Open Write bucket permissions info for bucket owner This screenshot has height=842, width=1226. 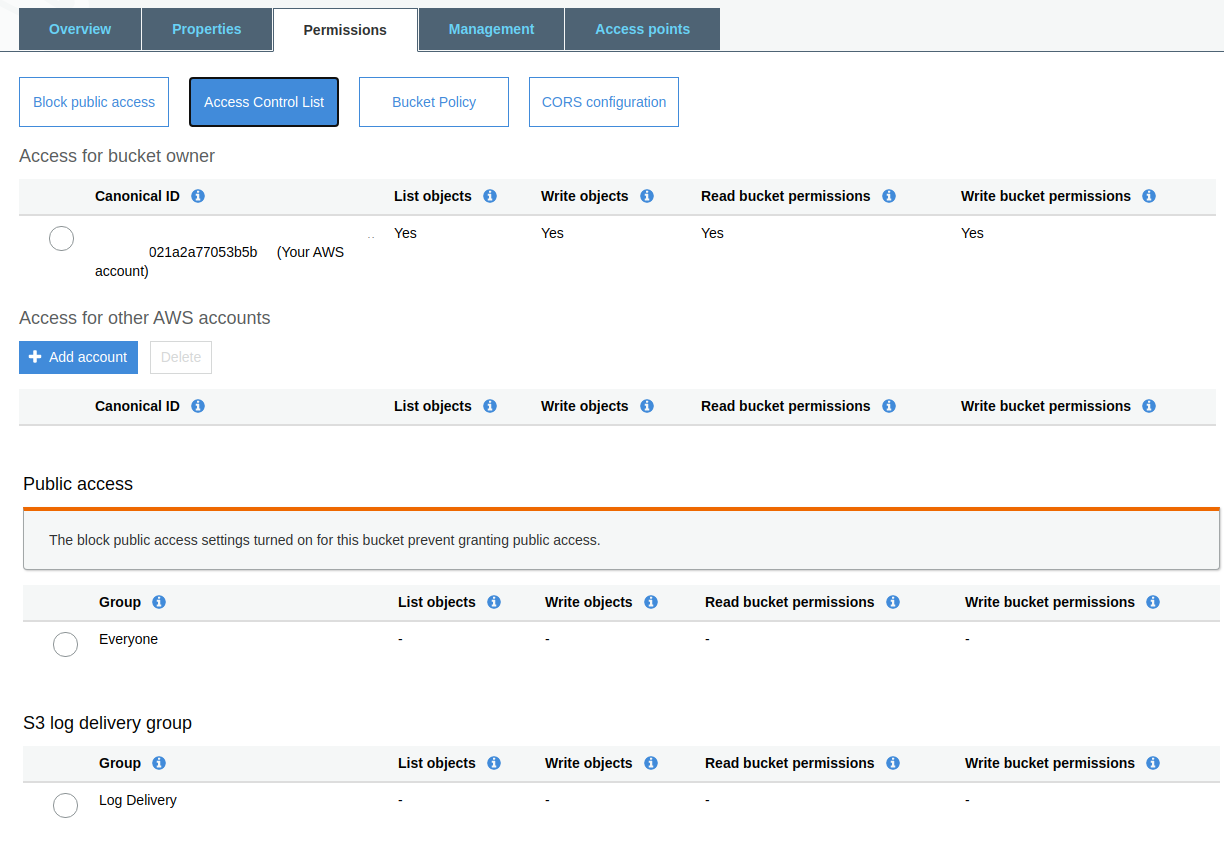(x=1148, y=196)
